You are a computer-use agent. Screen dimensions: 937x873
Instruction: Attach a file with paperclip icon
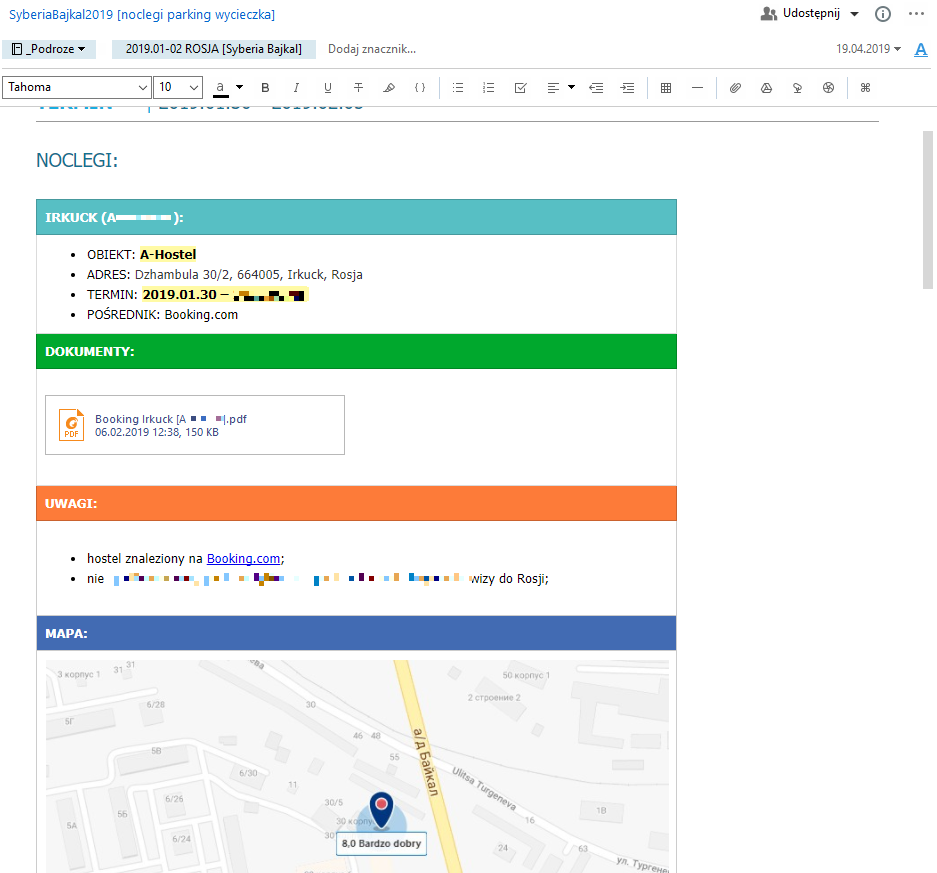(x=735, y=88)
